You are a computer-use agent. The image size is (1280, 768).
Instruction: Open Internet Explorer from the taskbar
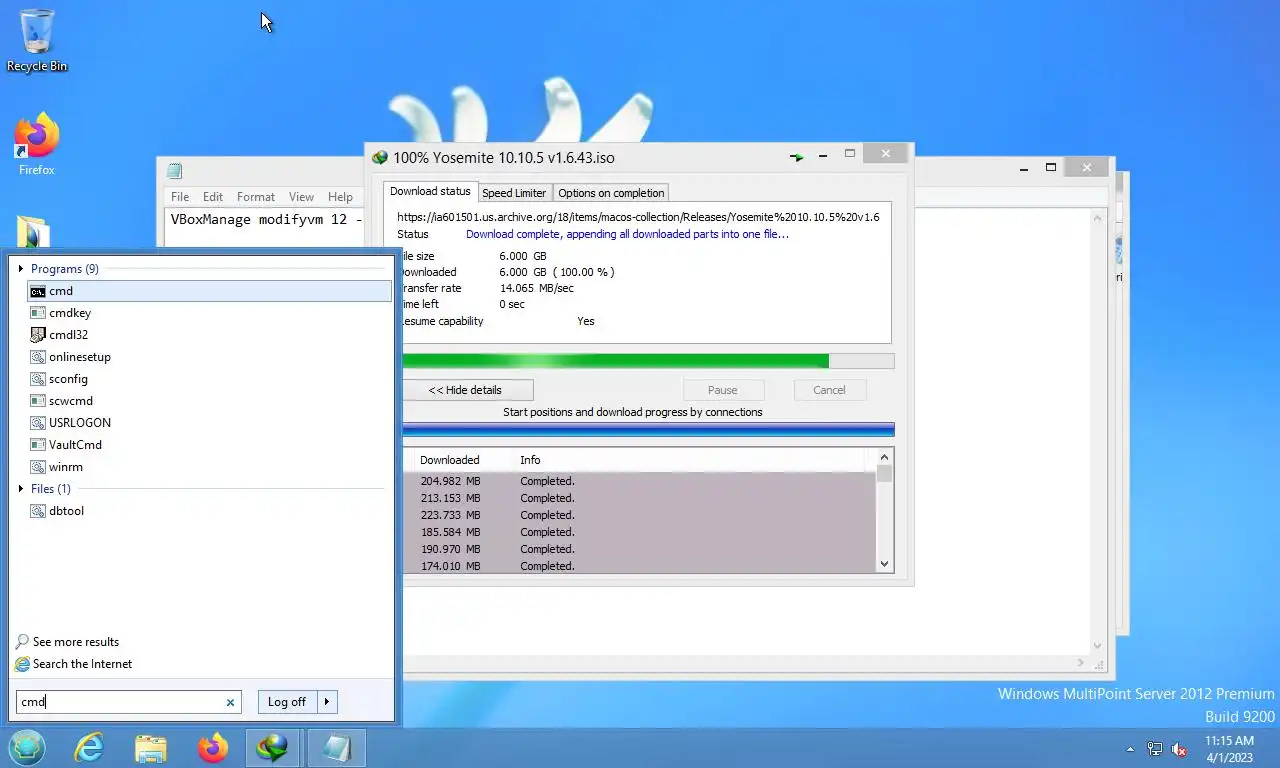[89, 748]
